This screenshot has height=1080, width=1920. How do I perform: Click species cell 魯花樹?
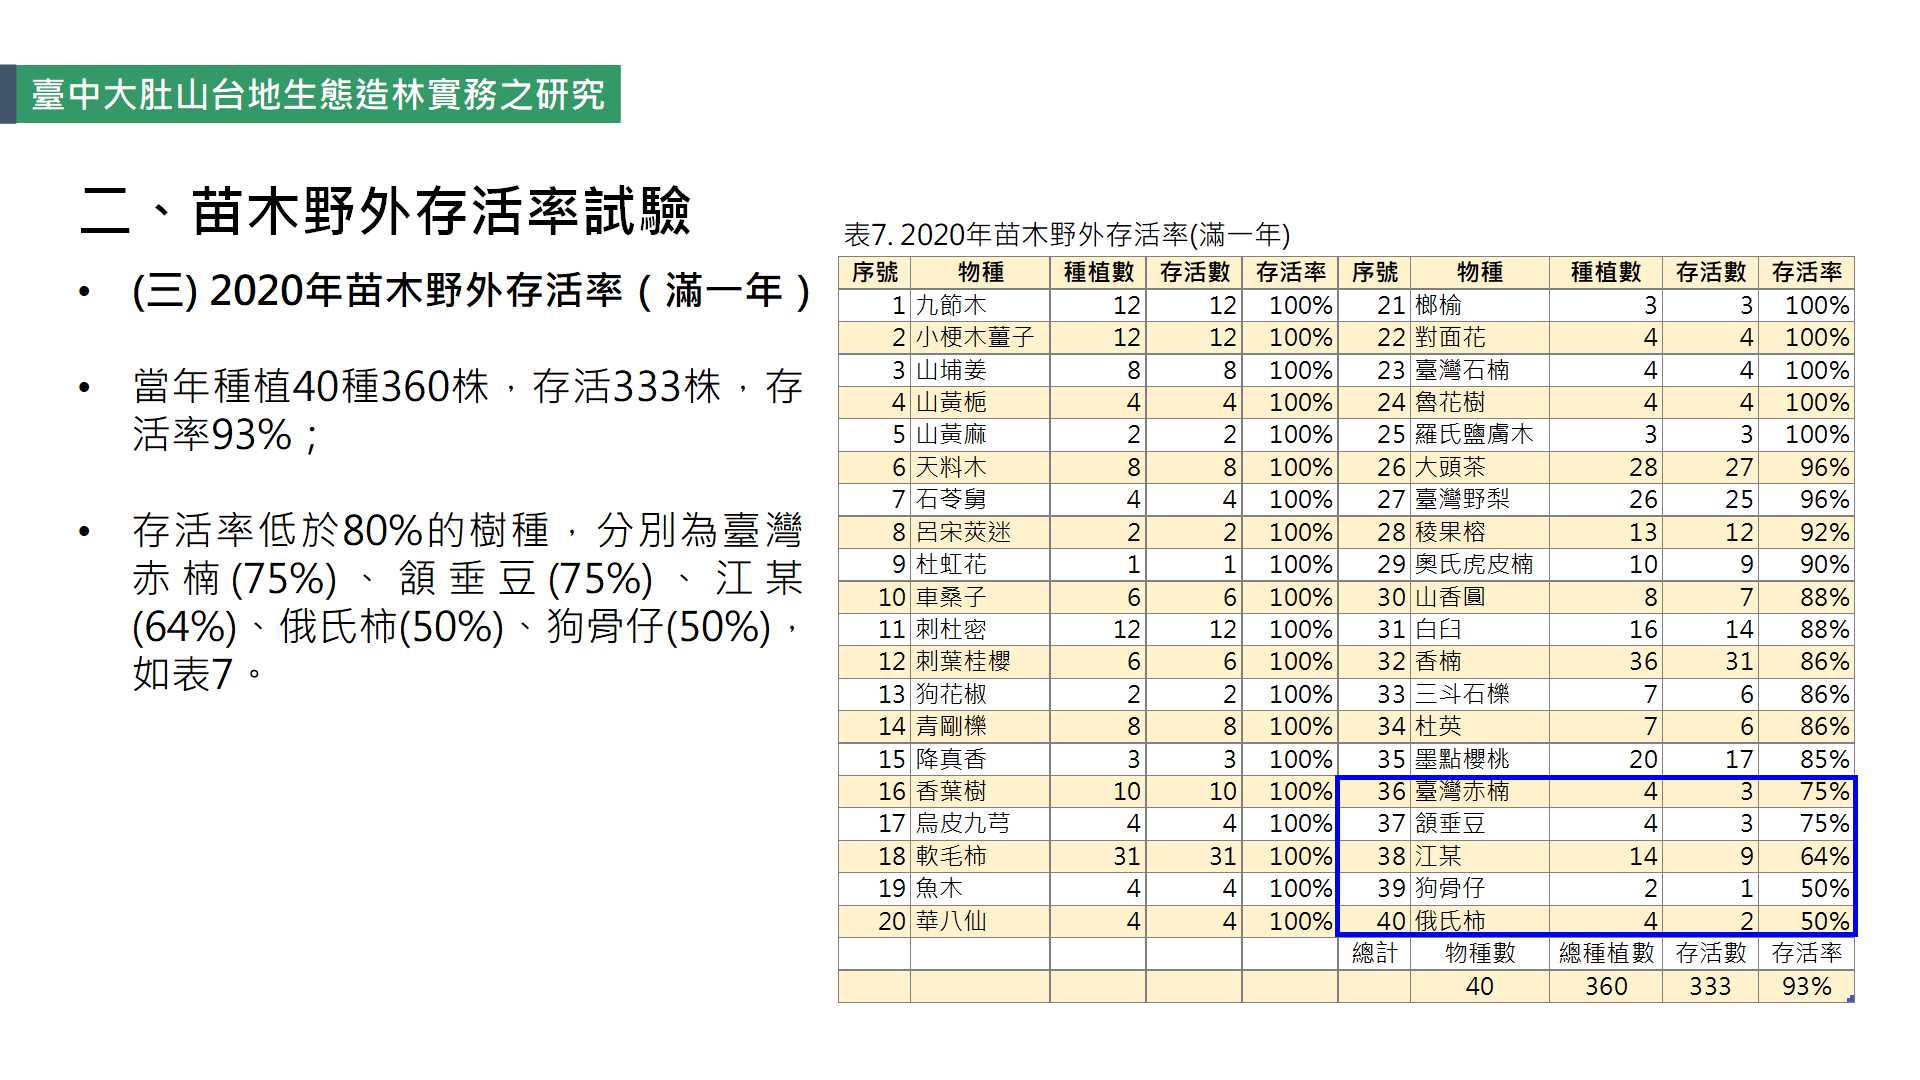coord(1480,402)
